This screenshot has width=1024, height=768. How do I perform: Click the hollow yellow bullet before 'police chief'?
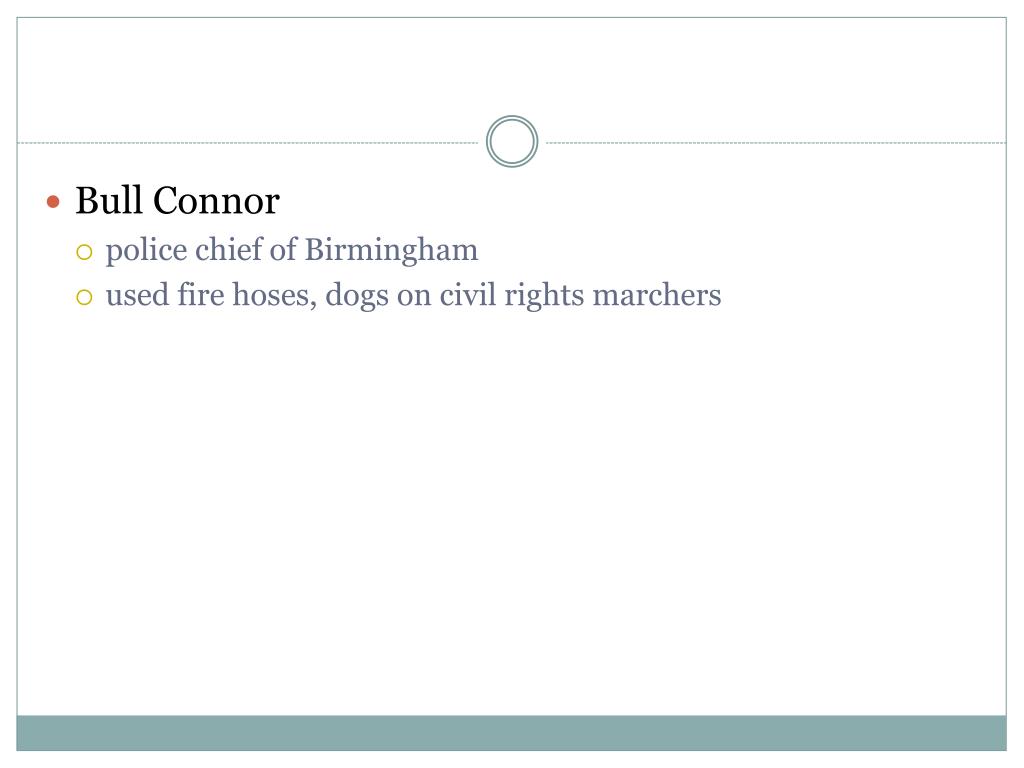click(x=84, y=252)
